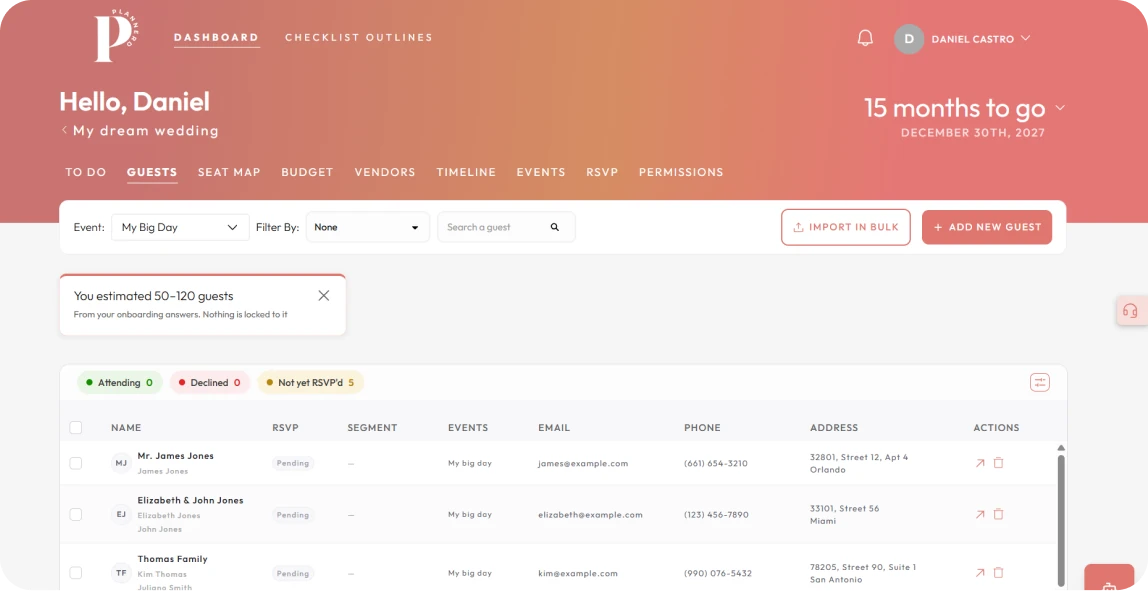Dismiss the estimated guests notice

pyautogui.click(x=324, y=296)
